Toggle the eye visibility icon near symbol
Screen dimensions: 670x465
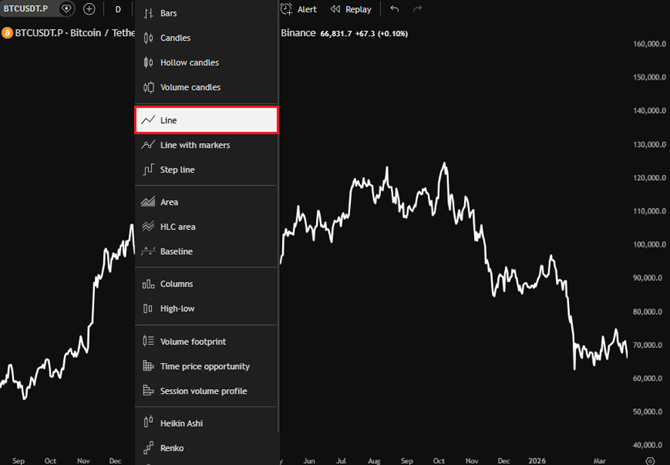click(67, 9)
